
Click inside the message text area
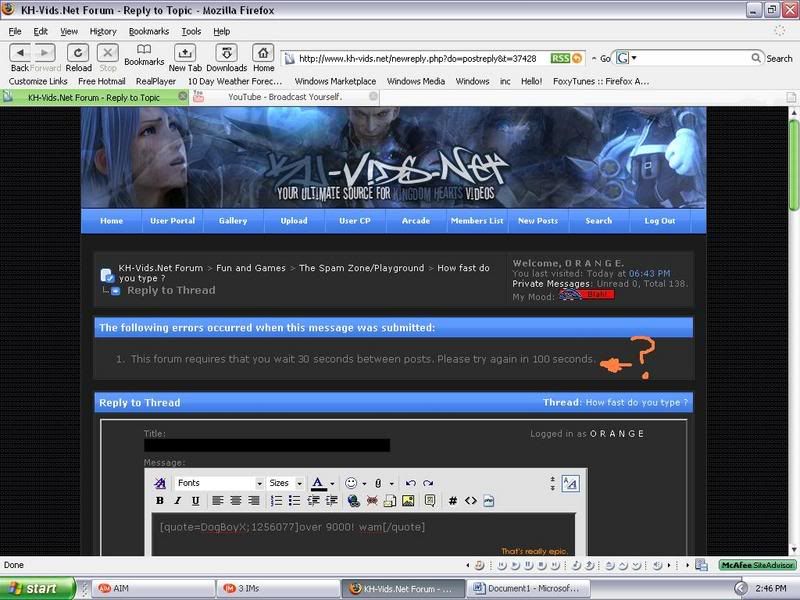click(363, 535)
